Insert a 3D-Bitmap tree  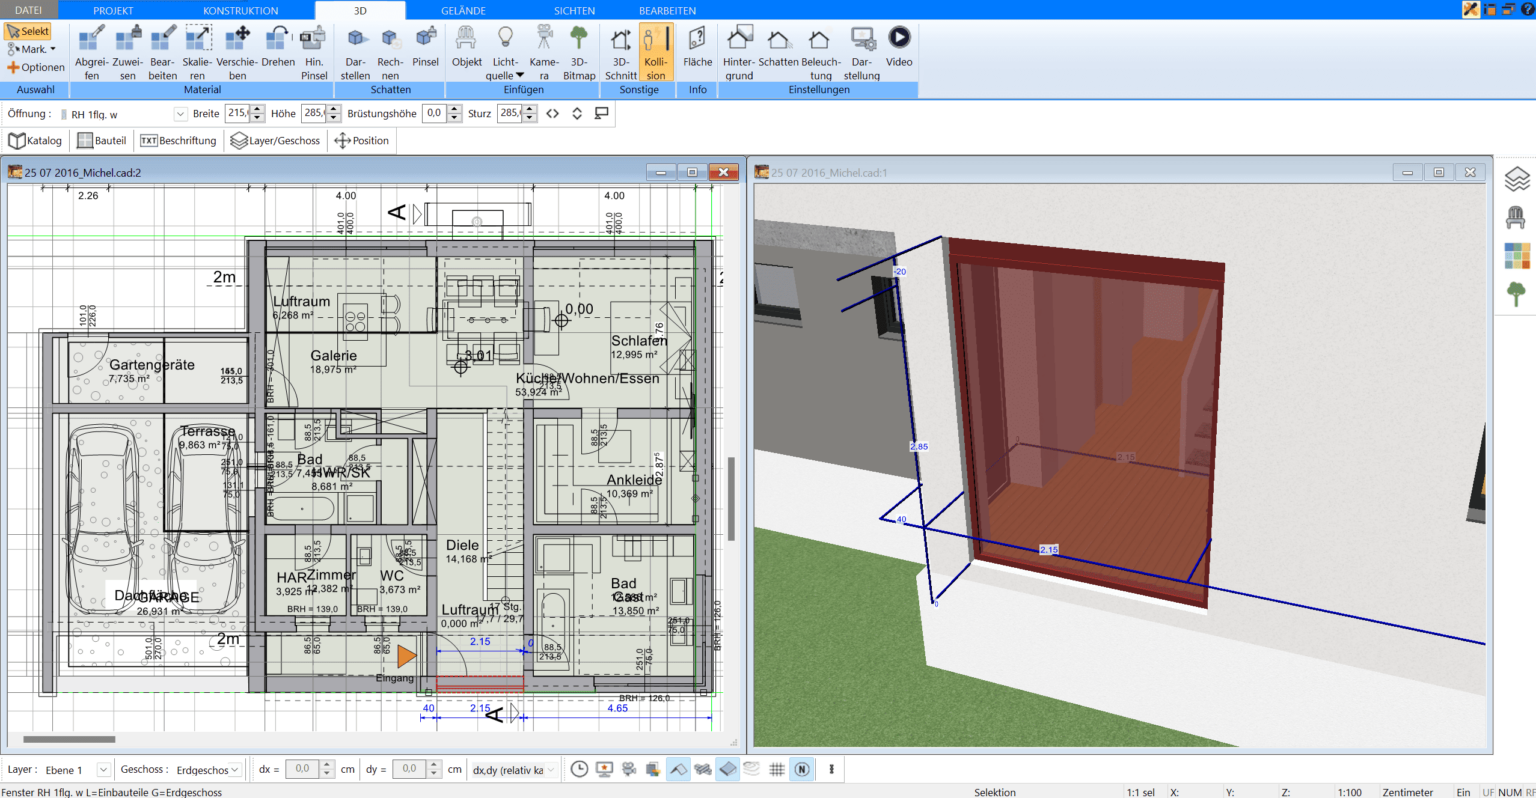[x=579, y=52]
